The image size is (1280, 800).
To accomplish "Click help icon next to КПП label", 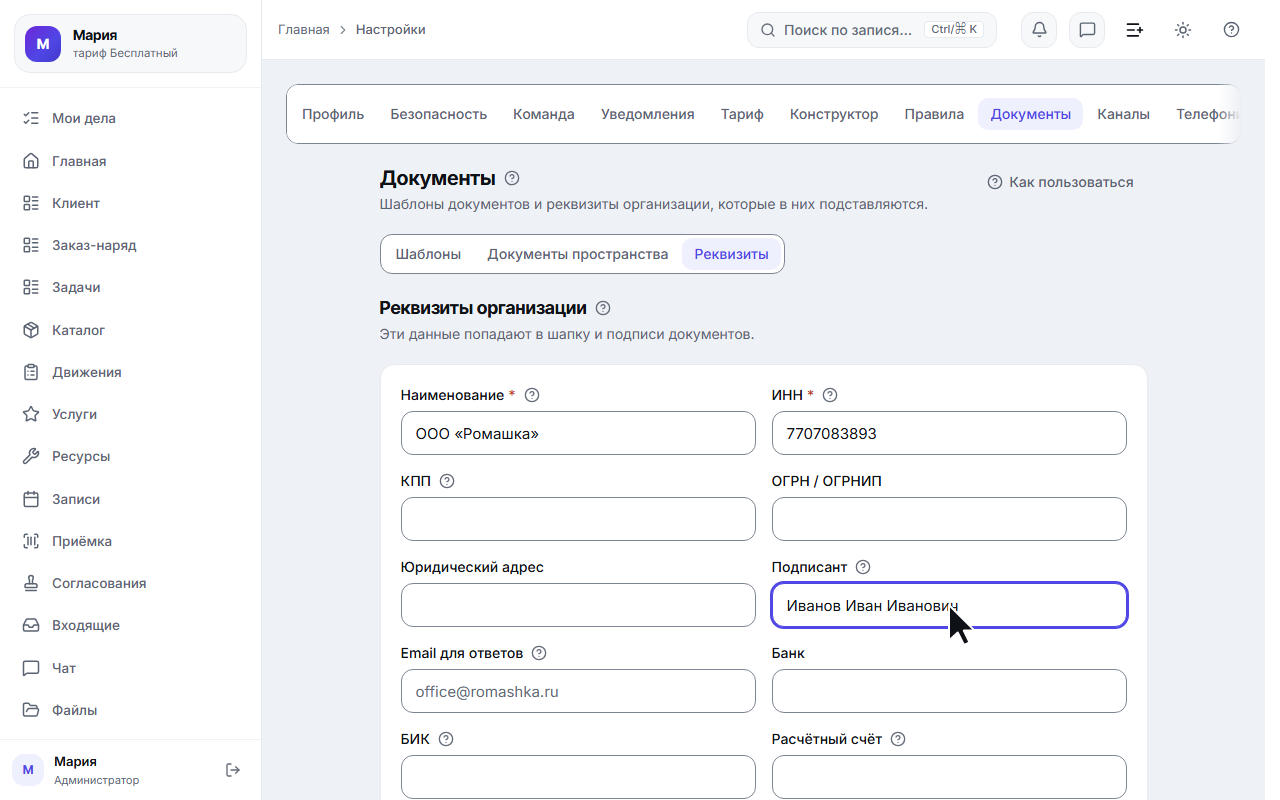I will pyautogui.click(x=447, y=481).
